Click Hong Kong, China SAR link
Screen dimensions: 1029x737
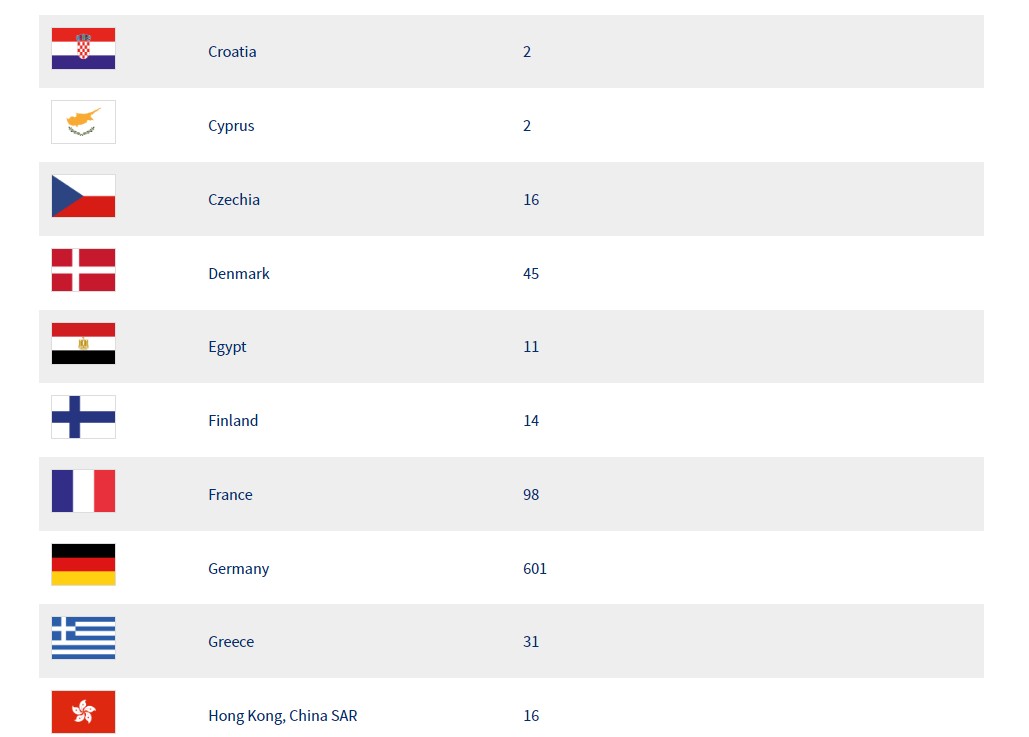coord(283,716)
